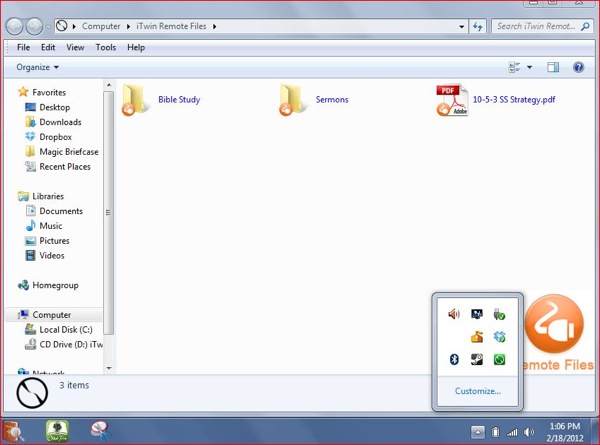Click the change view icon
The height and width of the screenshot is (445, 600).
pos(514,67)
